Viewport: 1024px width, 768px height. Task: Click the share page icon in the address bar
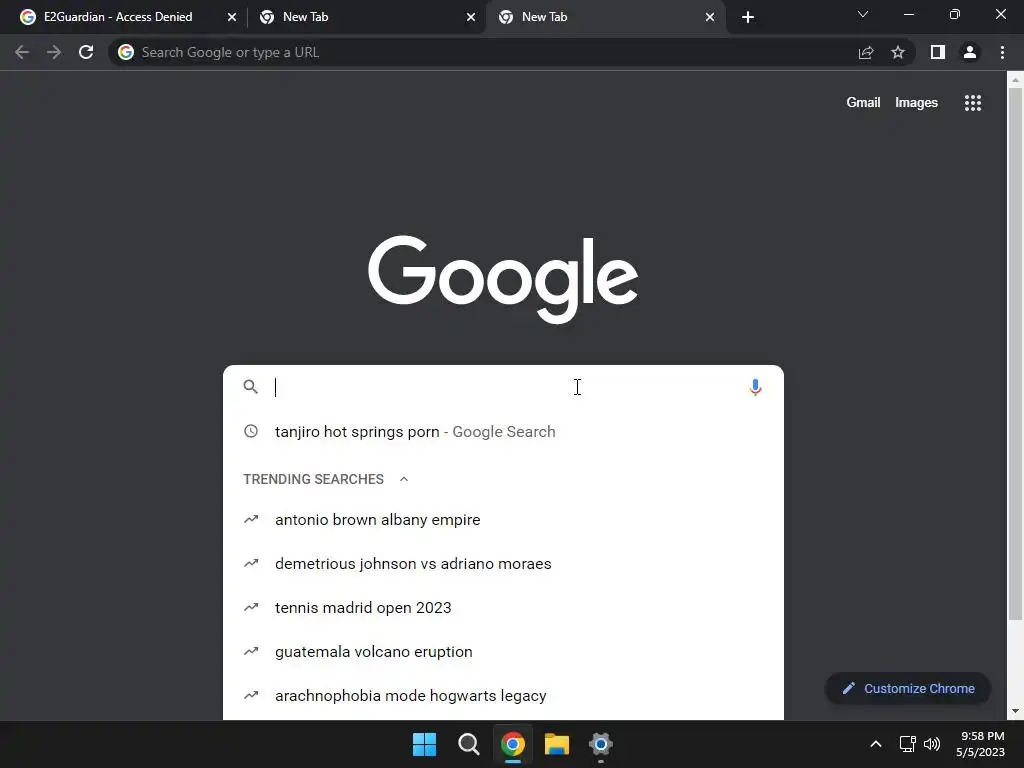(866, 52)
